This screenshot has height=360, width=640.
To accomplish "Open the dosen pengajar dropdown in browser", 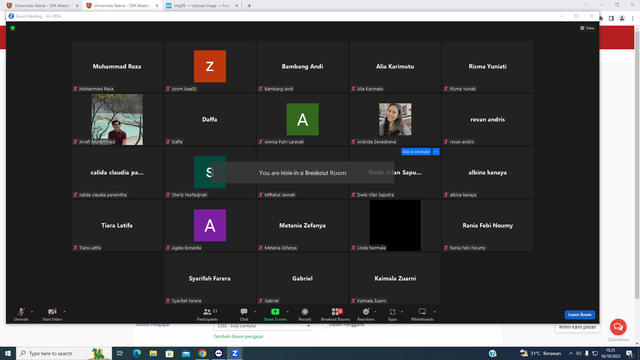I will [x=262, y=326].
